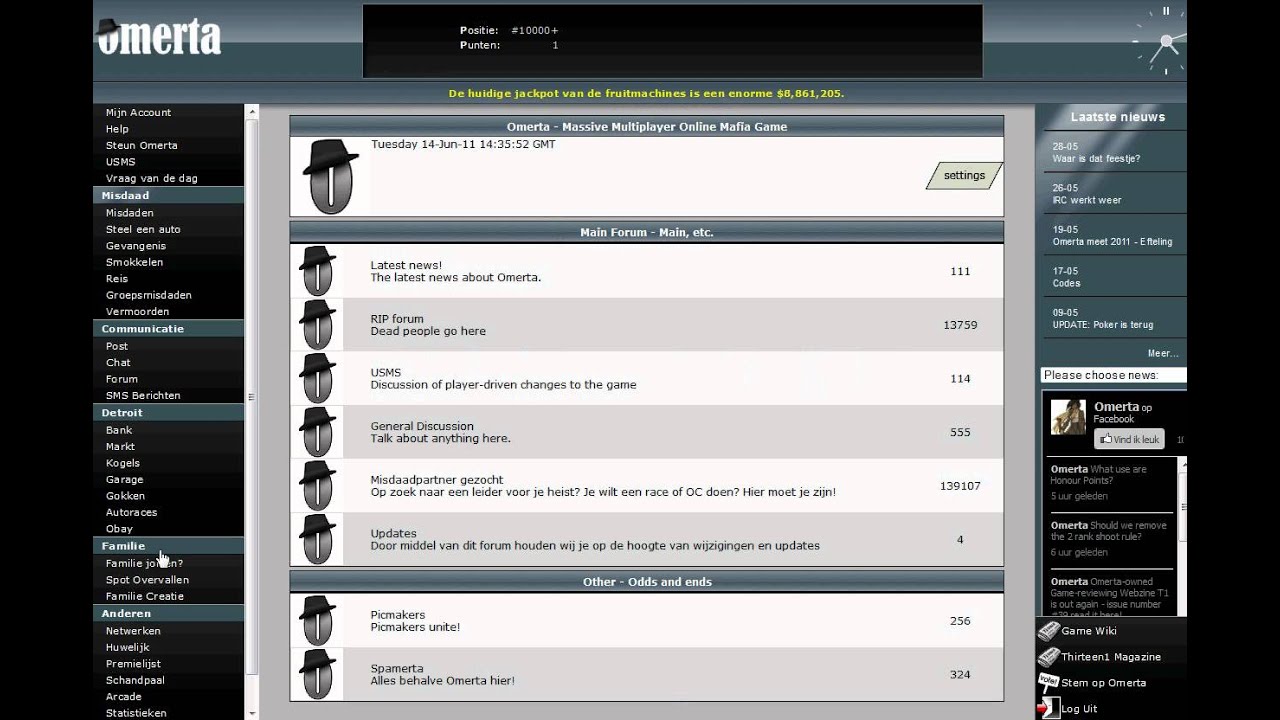This screenshot has width=1280, height=720.
Task: Click the hat icon beside Picmakers forum
Action: point(317,620)
